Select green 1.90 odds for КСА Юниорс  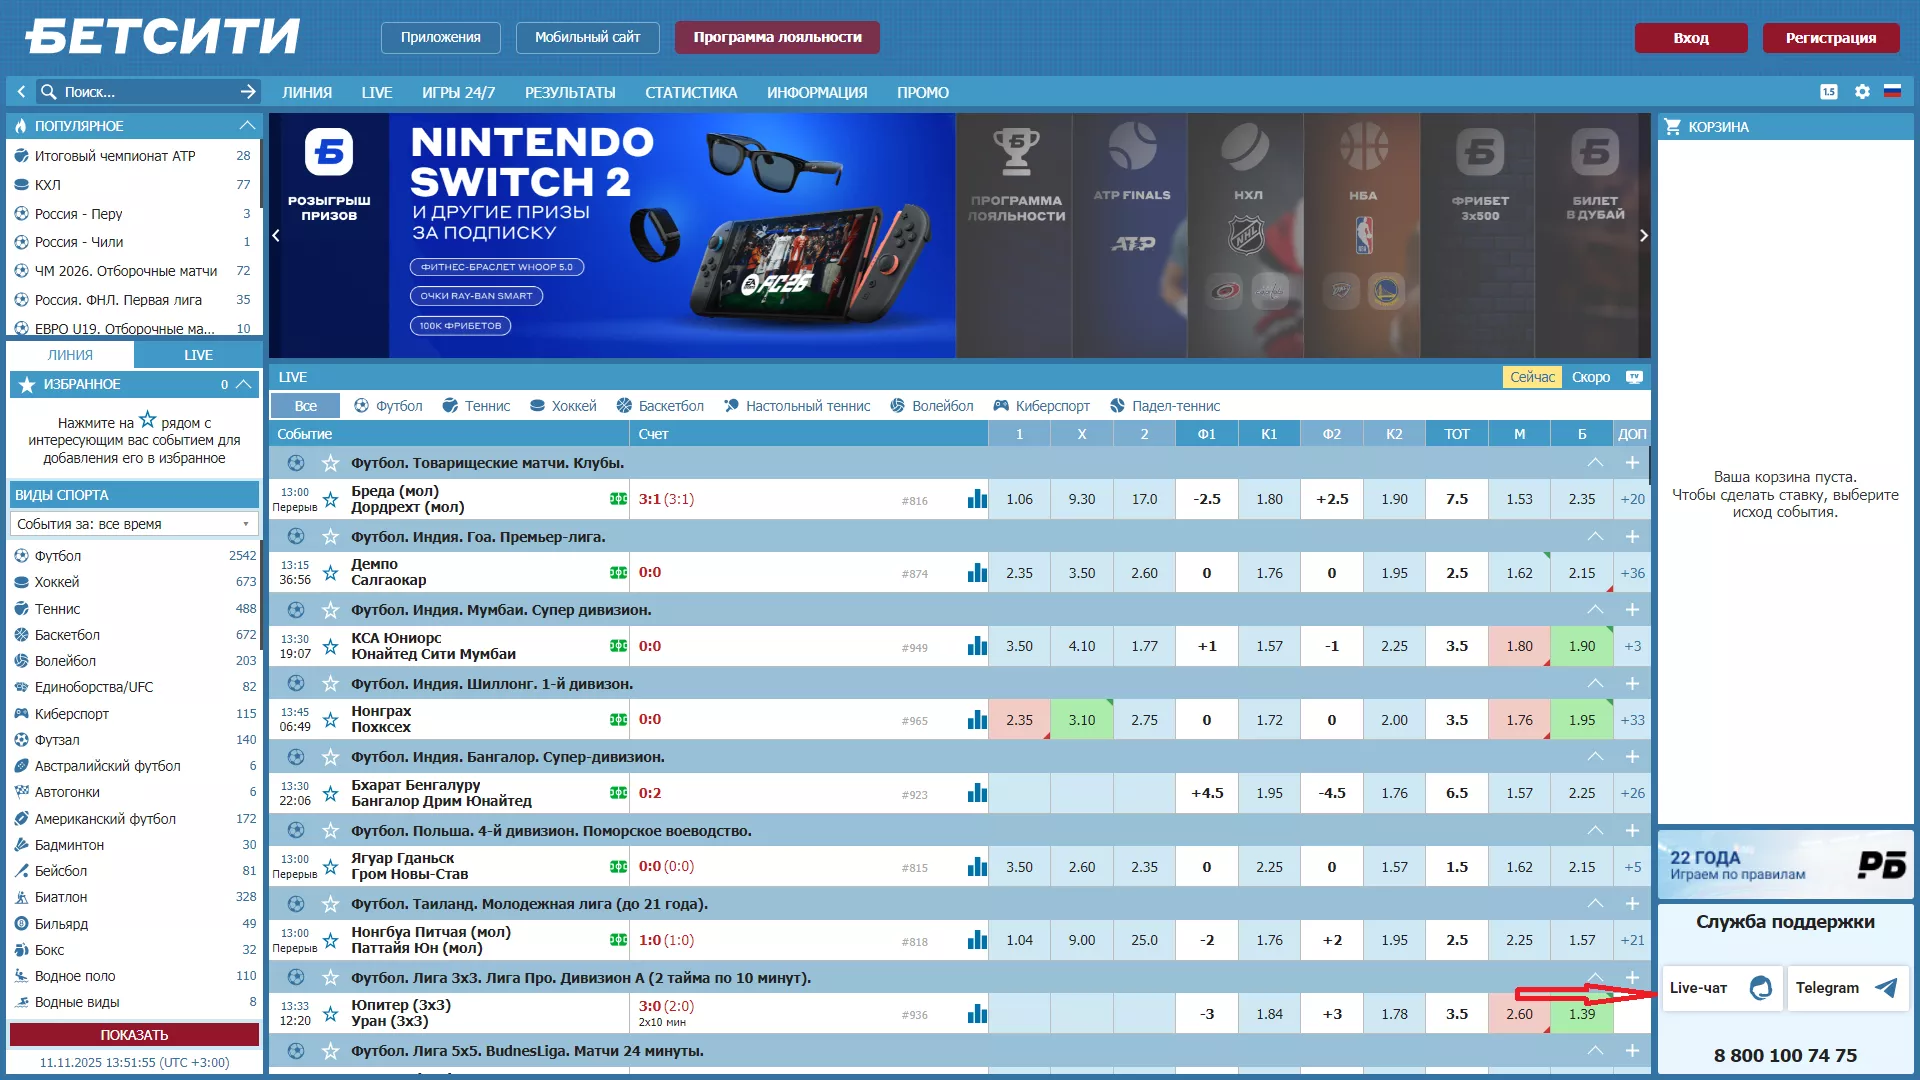point(1581,646)
